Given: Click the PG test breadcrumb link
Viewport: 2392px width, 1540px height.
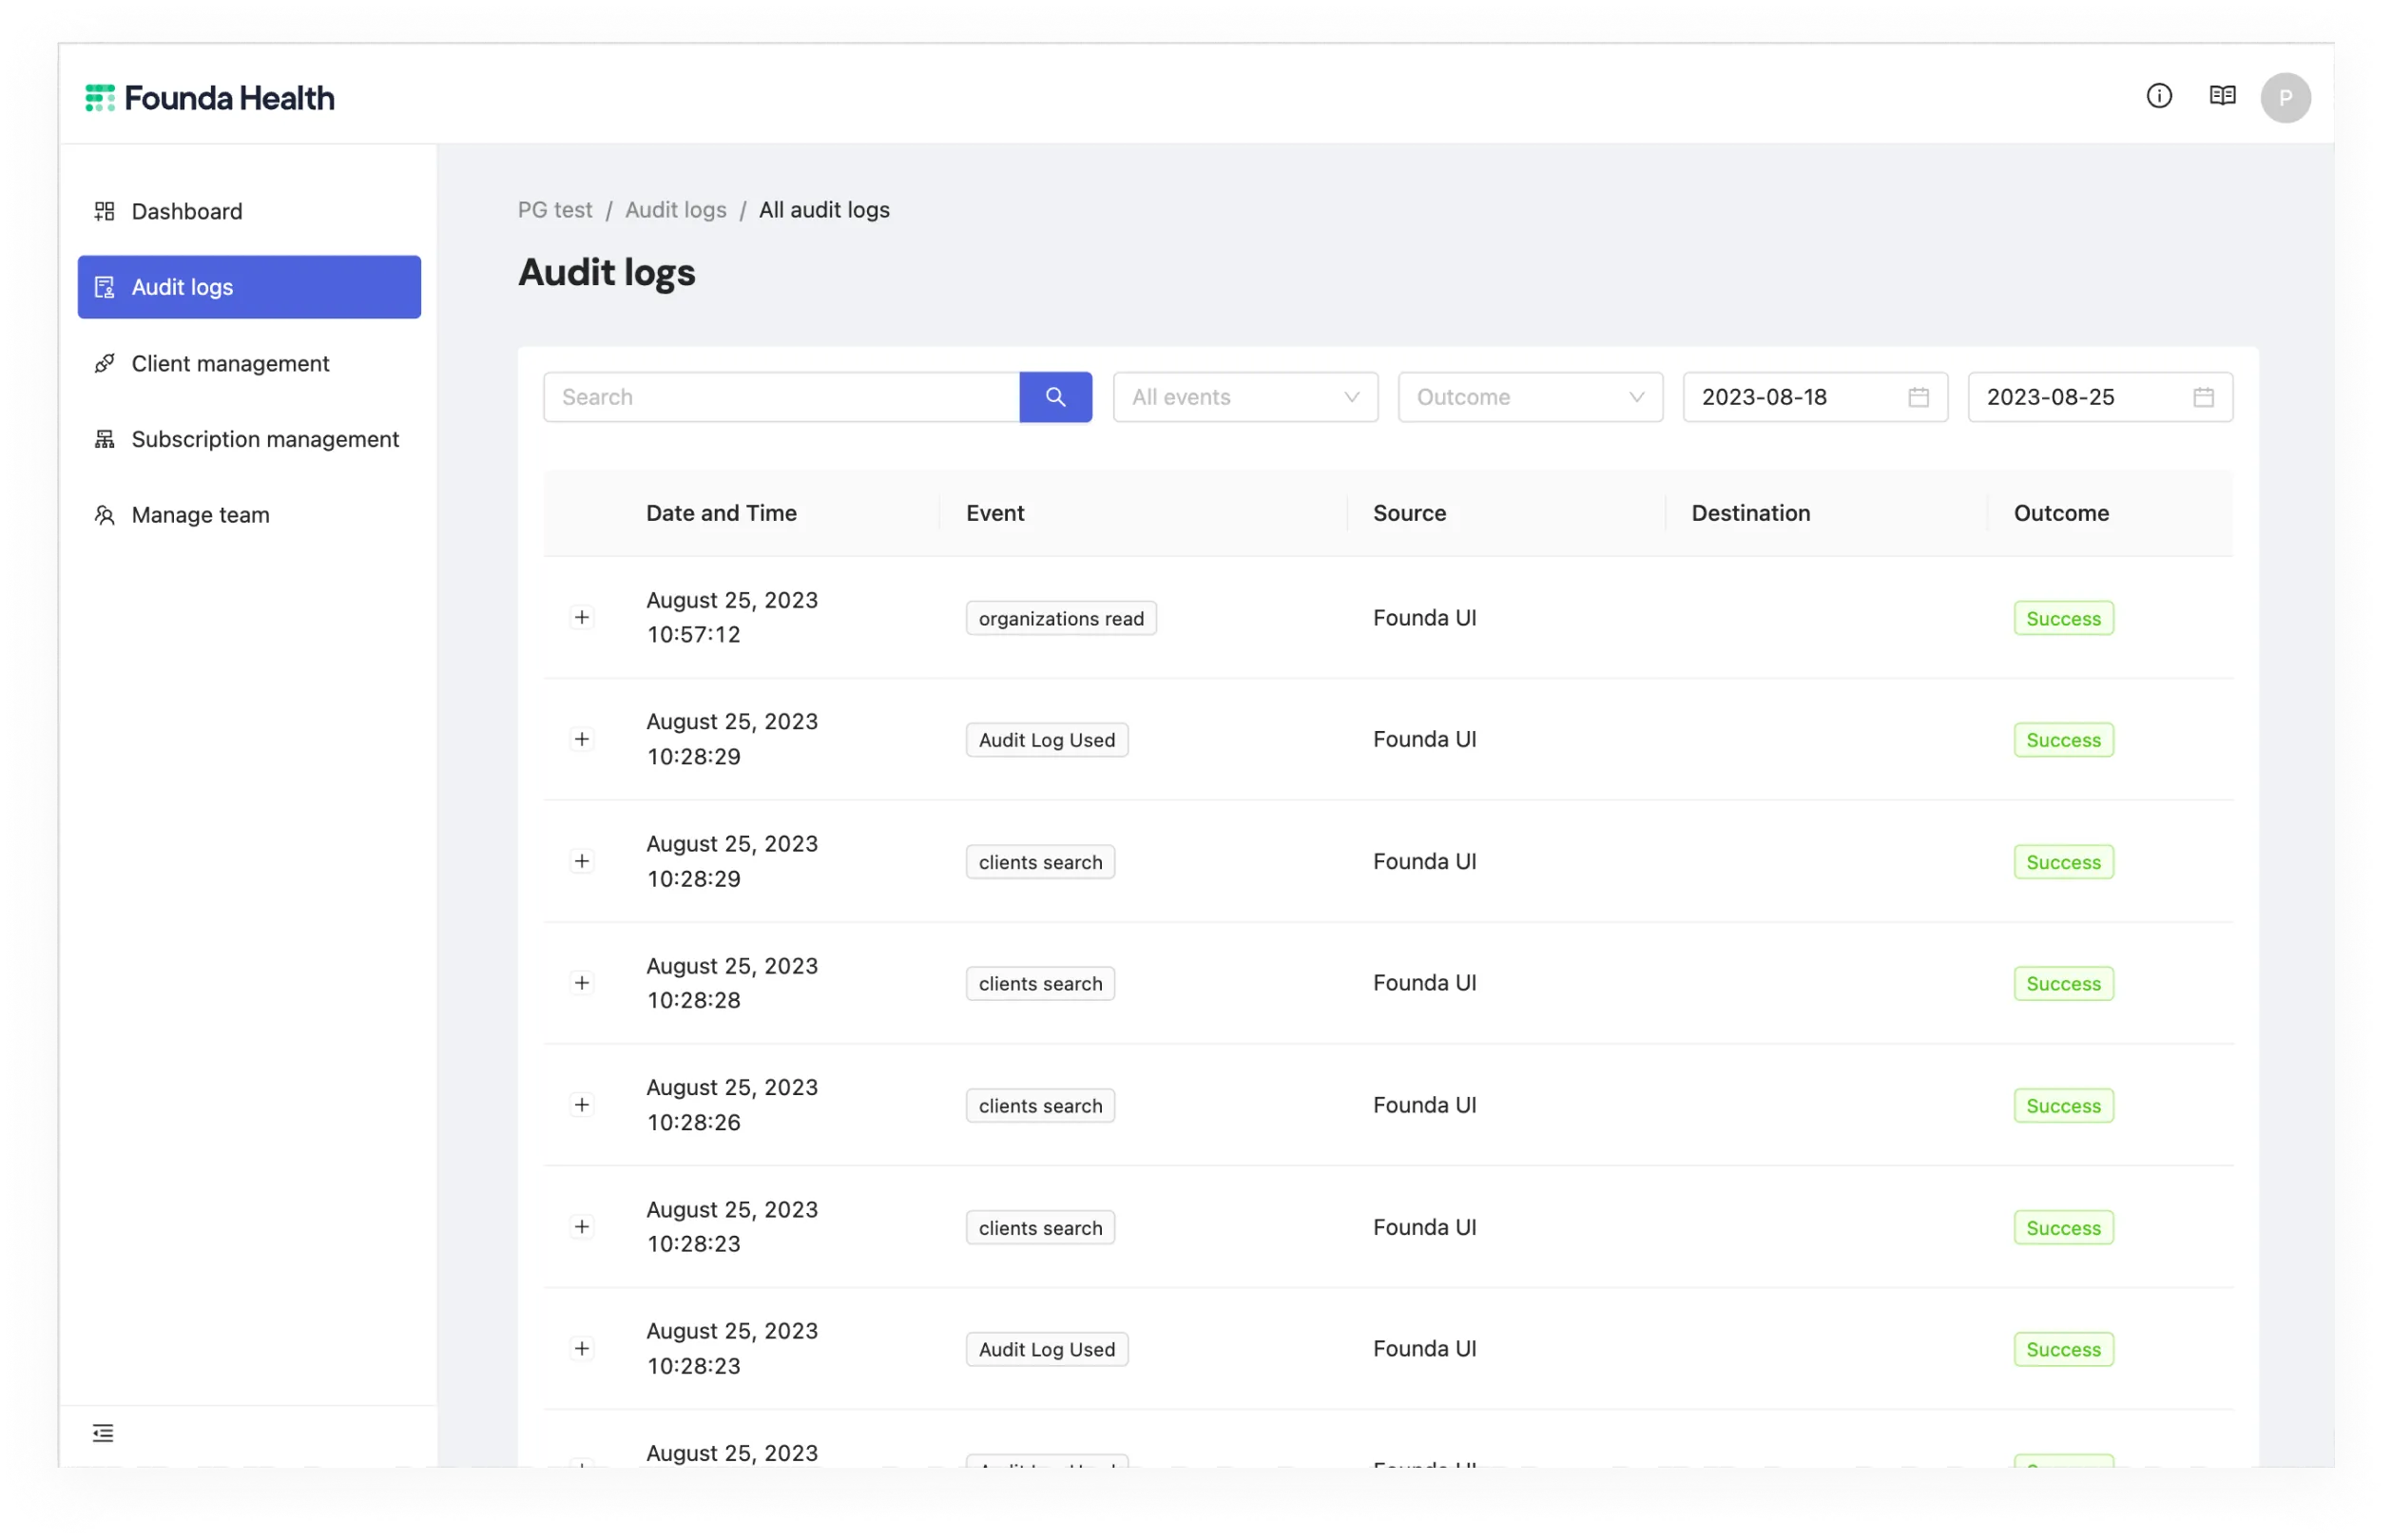Looking at the screenshot, I should point(555,210).
